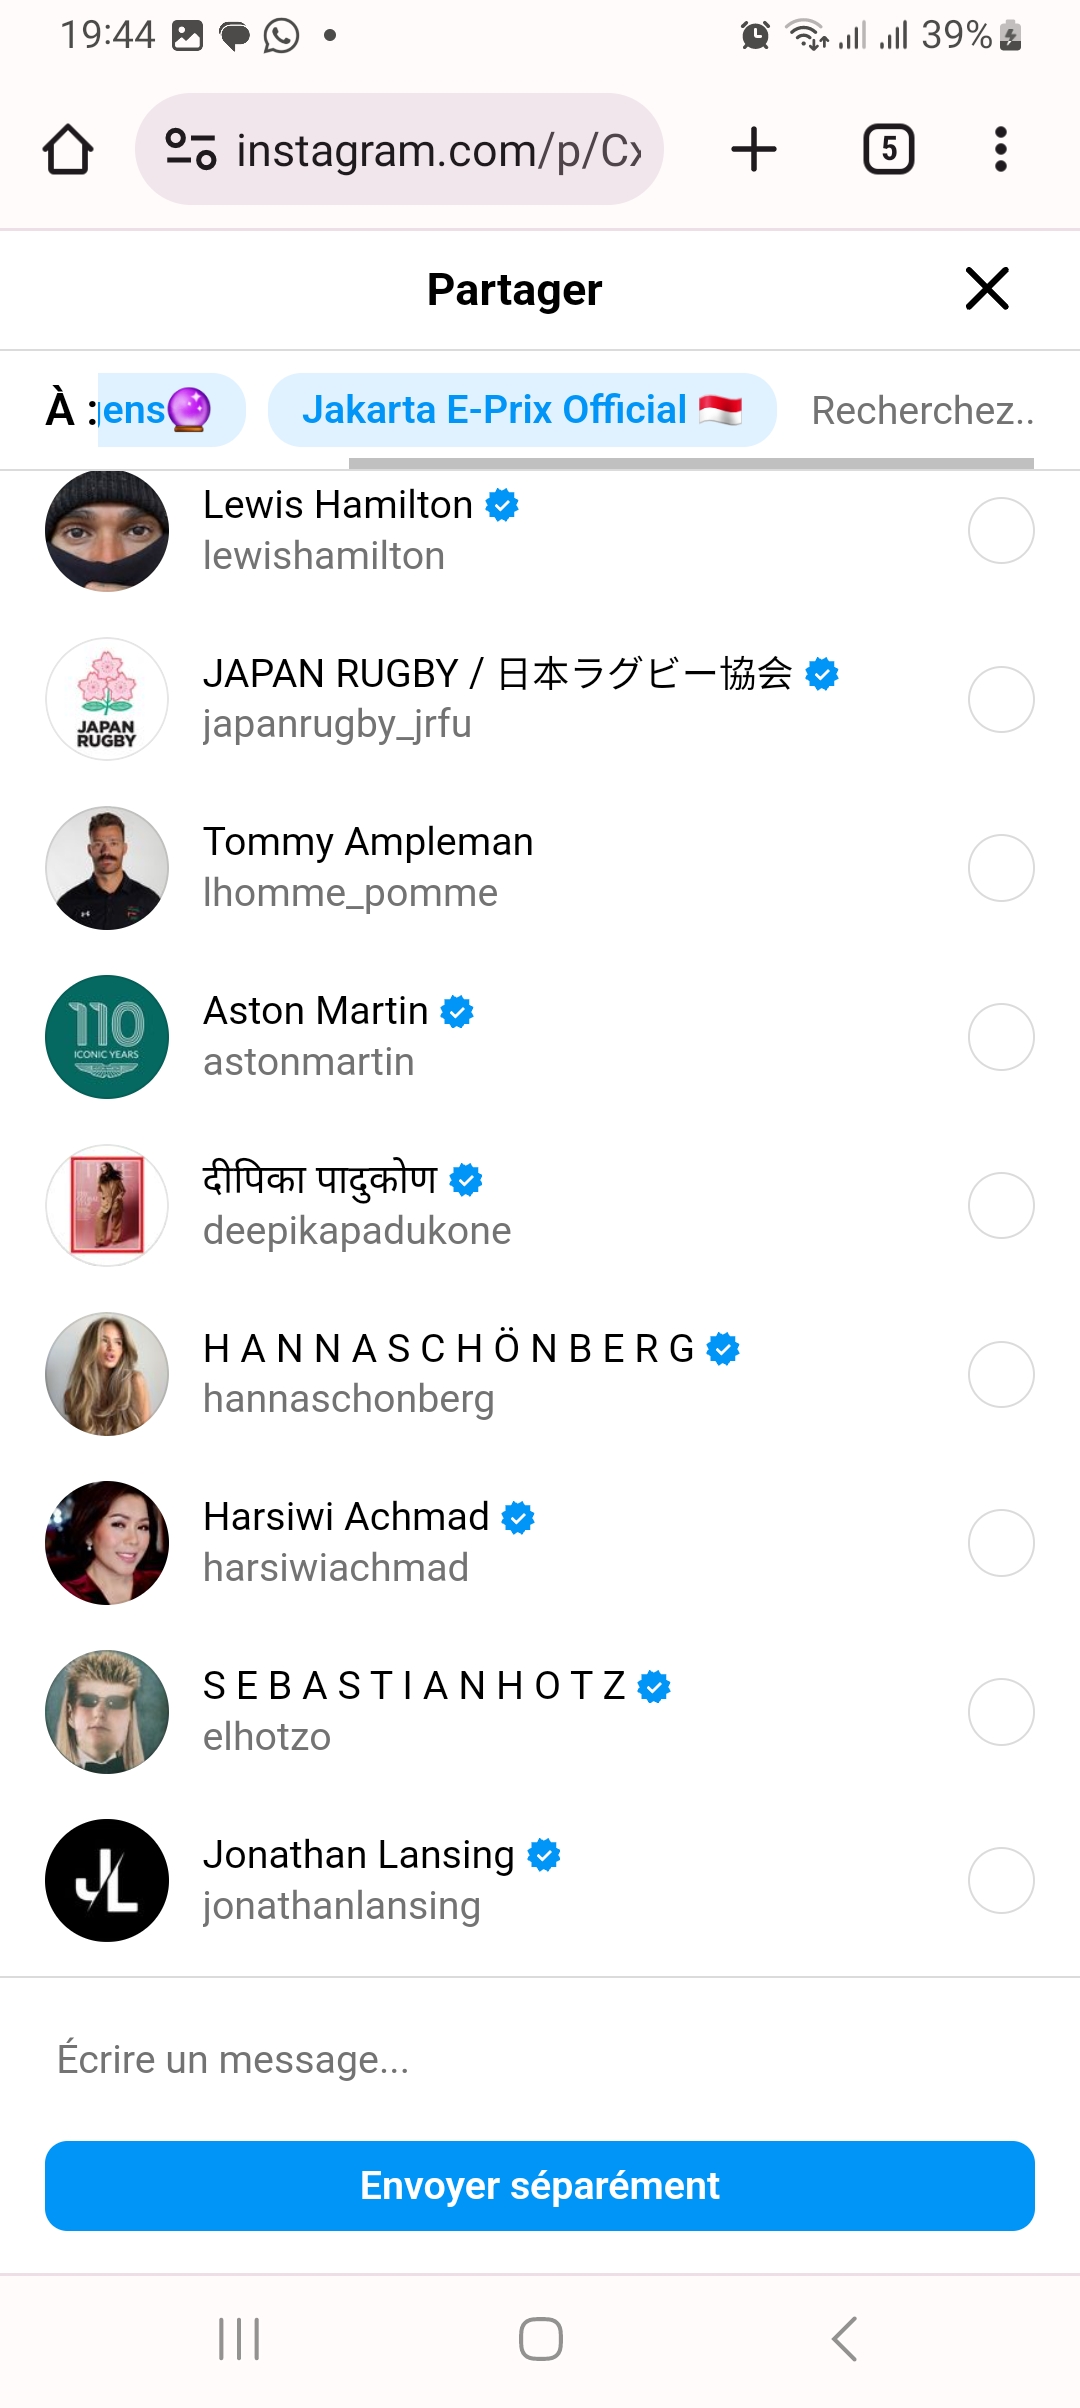This screenshot has height=2408, width=1080.
Task: Open Android recent apps button
Action: (239, 2339)
